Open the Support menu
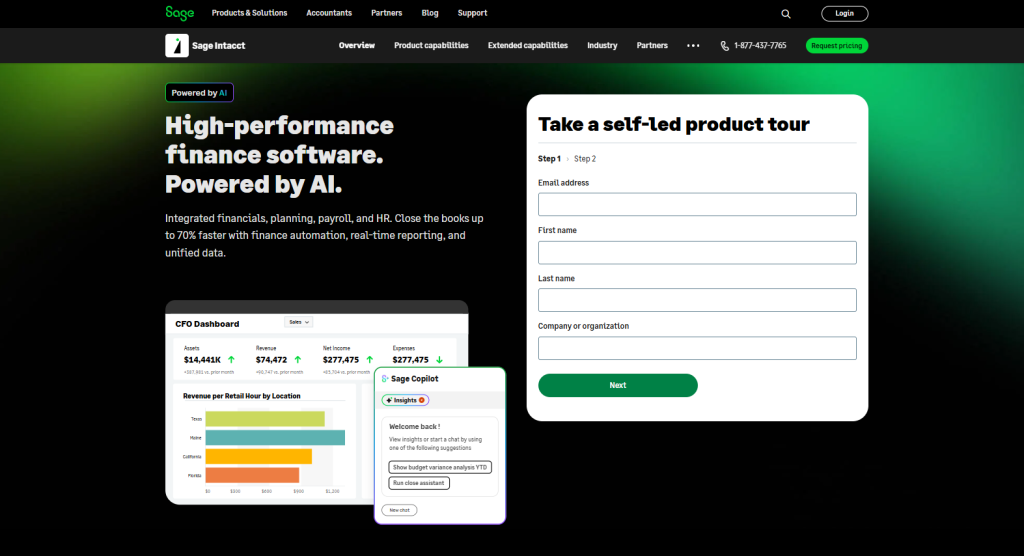 472,13
